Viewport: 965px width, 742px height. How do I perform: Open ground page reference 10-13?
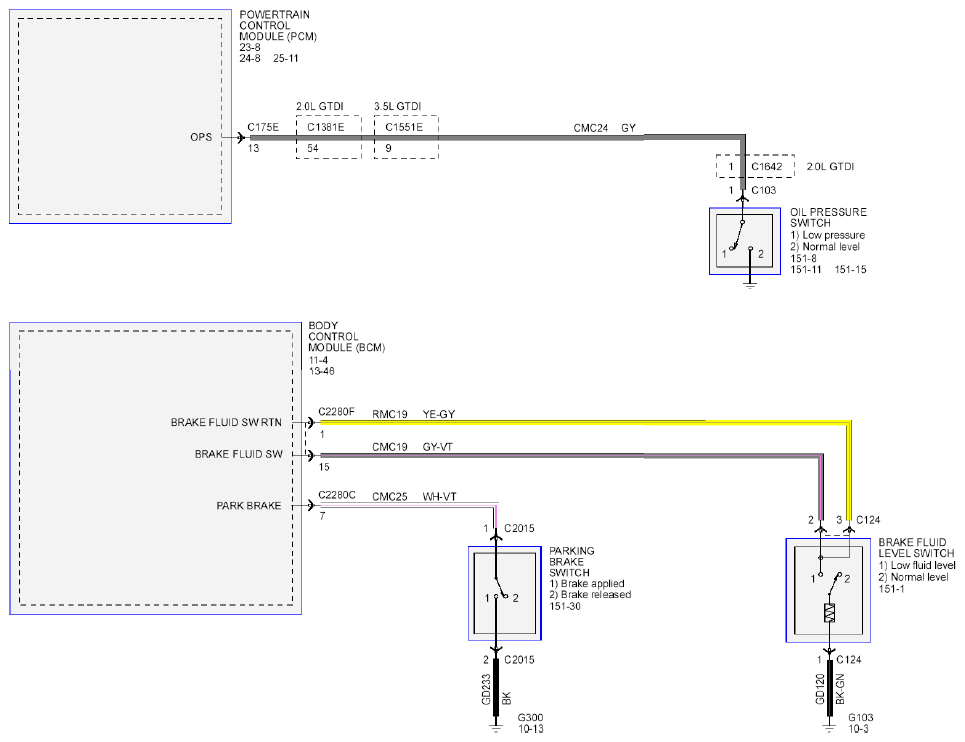(x=531, y=729)
